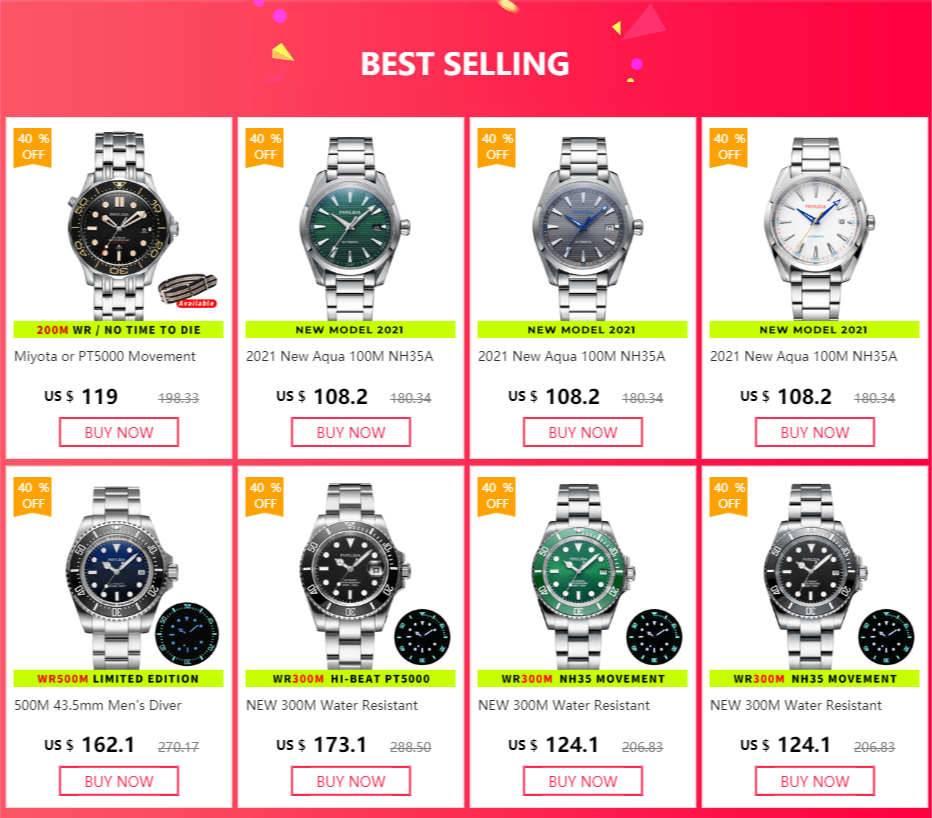Click BUY NOW for Hi-Beat PT5000 watch
Screen dimensions: 932x818
(x=351, y=781)
